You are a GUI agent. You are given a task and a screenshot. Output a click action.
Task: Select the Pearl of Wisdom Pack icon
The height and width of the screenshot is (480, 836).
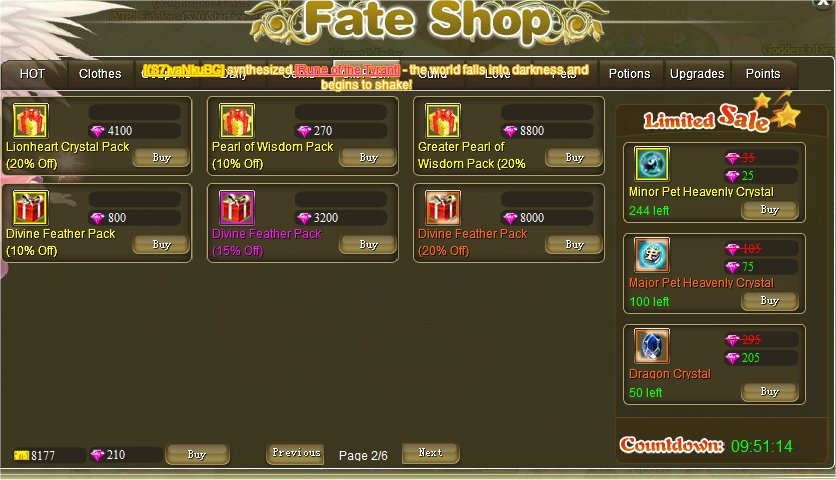pos(237,121)
